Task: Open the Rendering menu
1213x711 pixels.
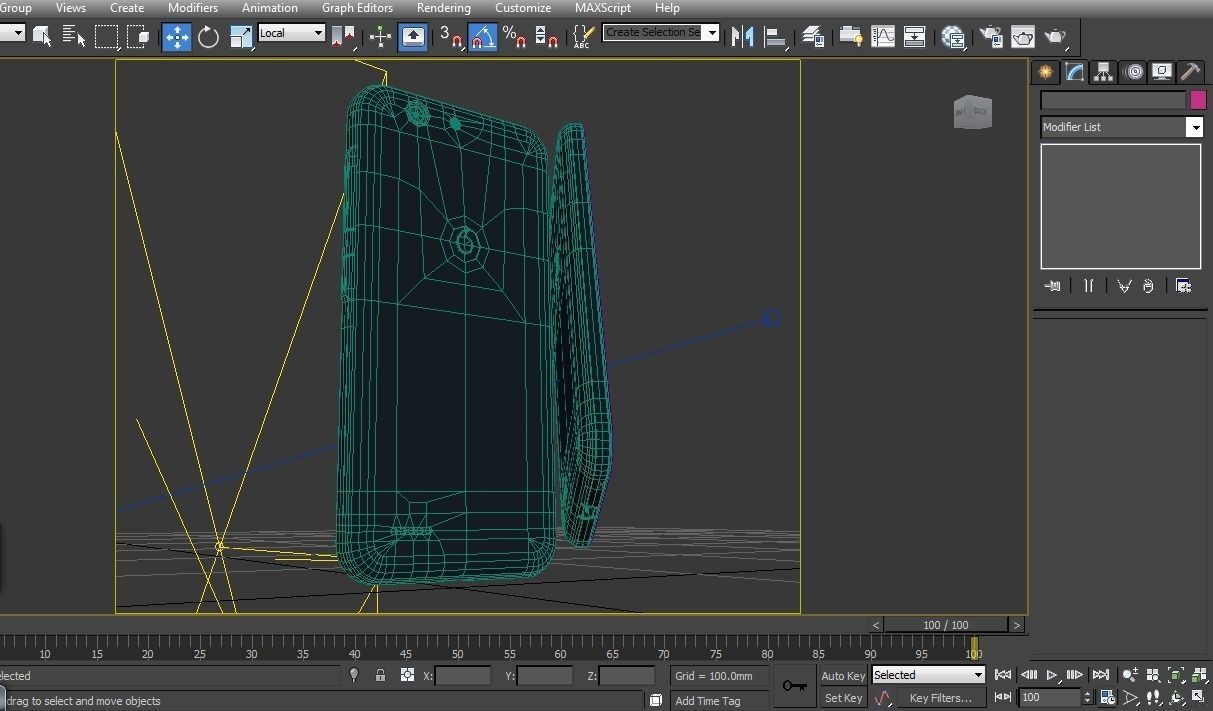Action: point(443,8)
